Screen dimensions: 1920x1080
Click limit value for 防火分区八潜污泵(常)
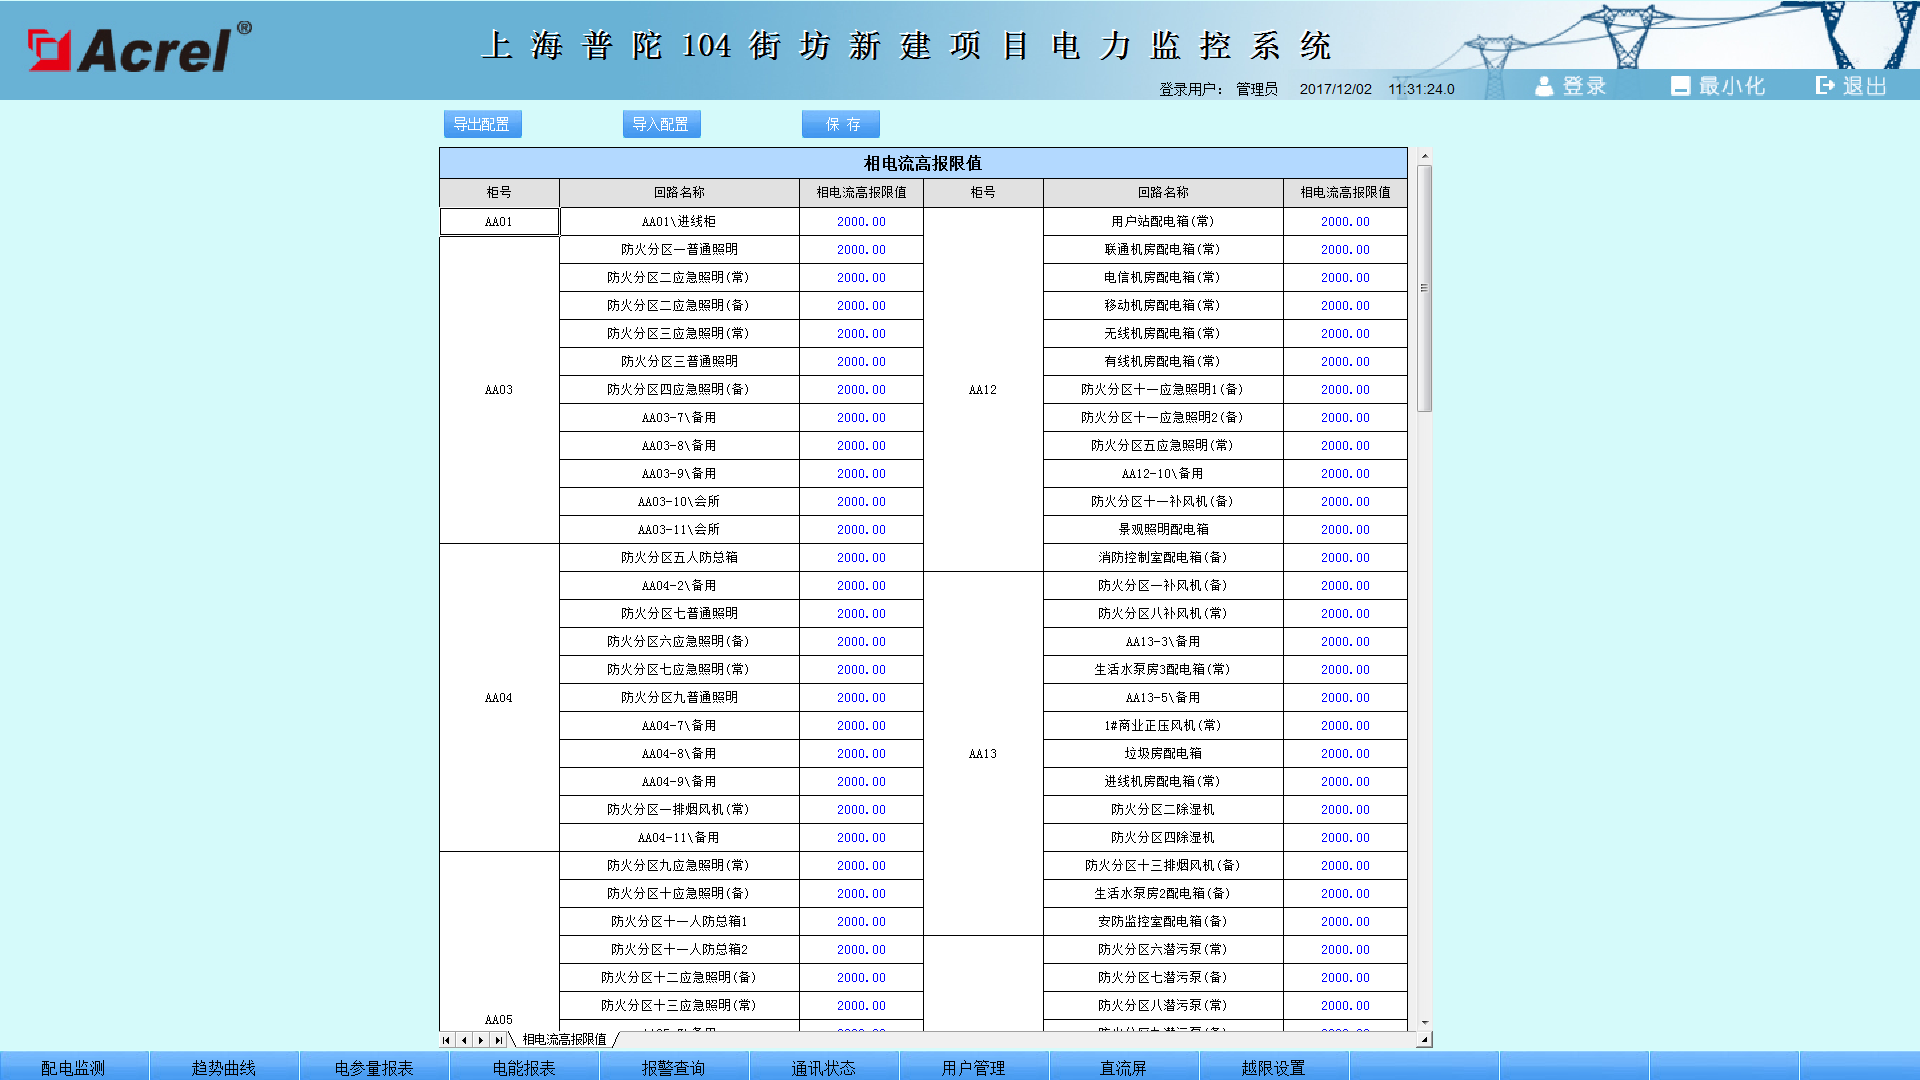[x=1345, y=1006]
